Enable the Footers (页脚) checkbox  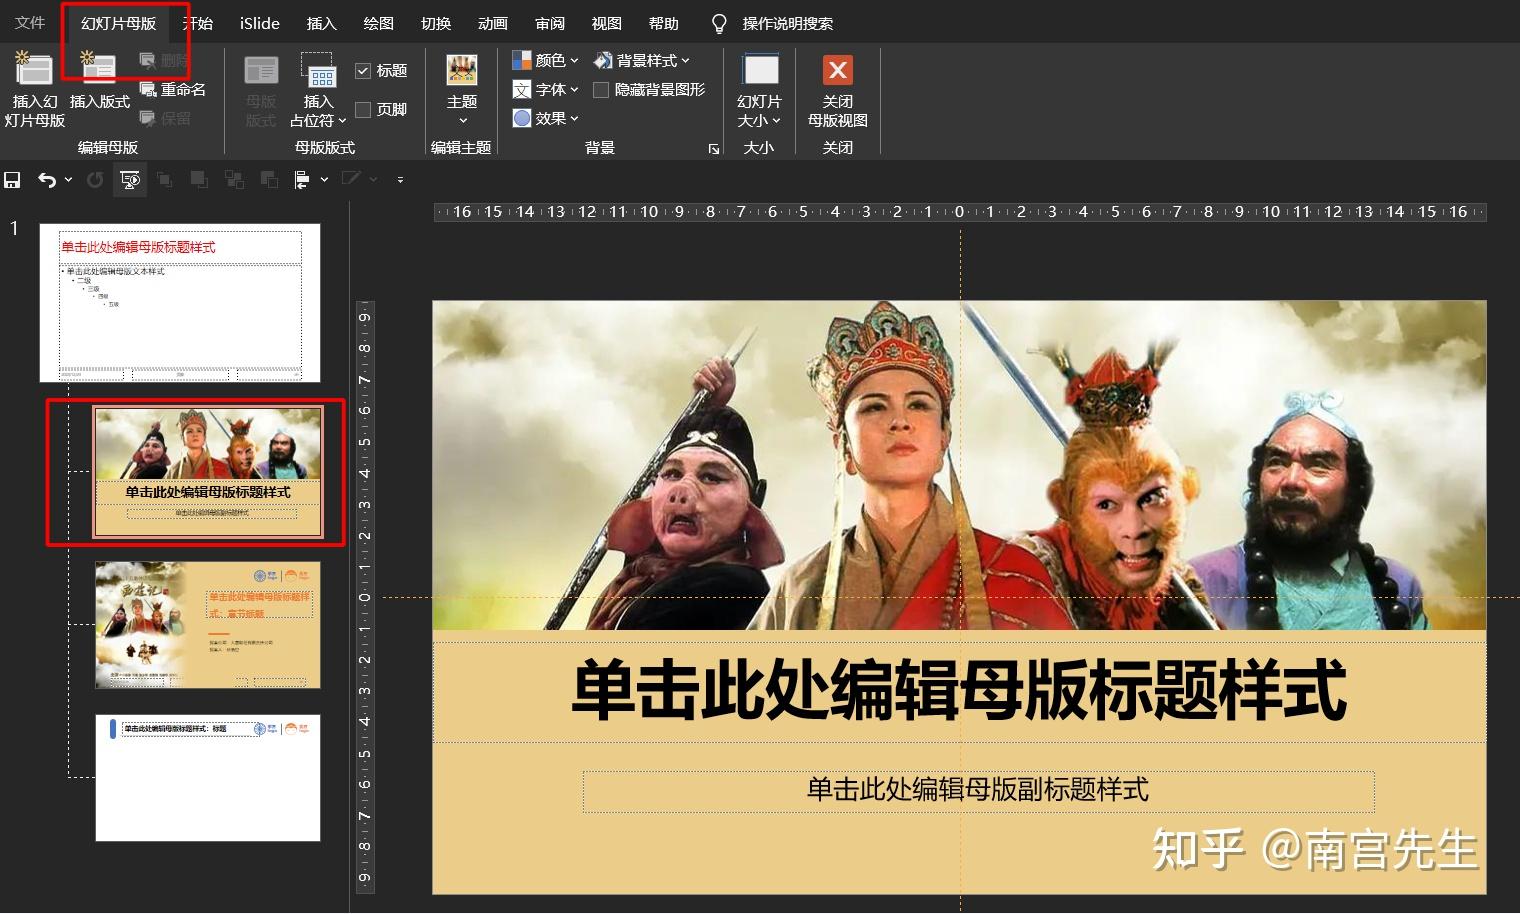(363, 110)
